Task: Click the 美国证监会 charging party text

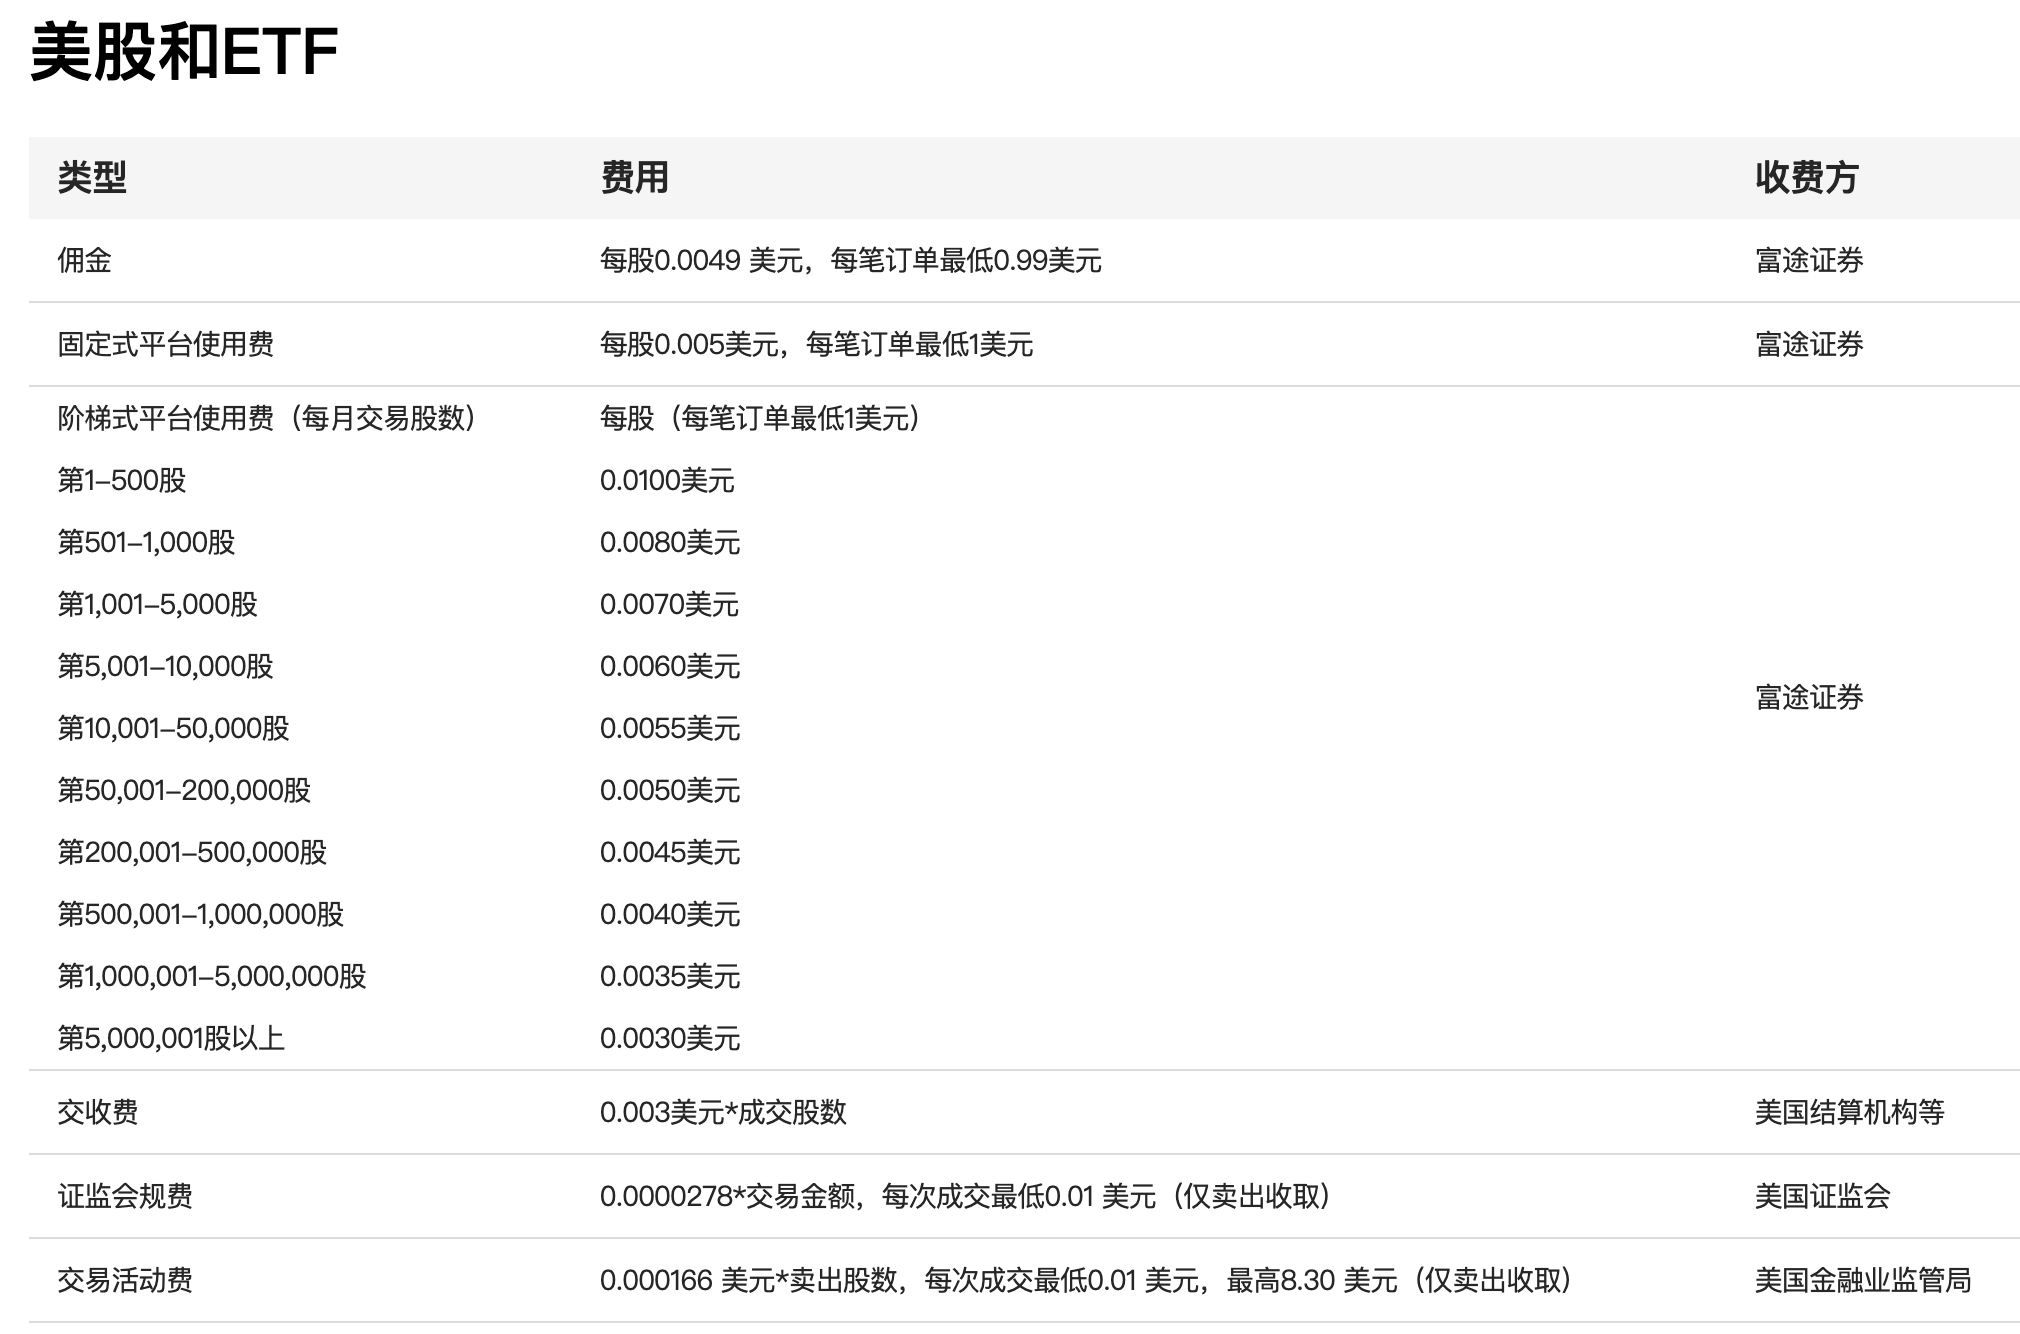Action: [1822, 1197]
